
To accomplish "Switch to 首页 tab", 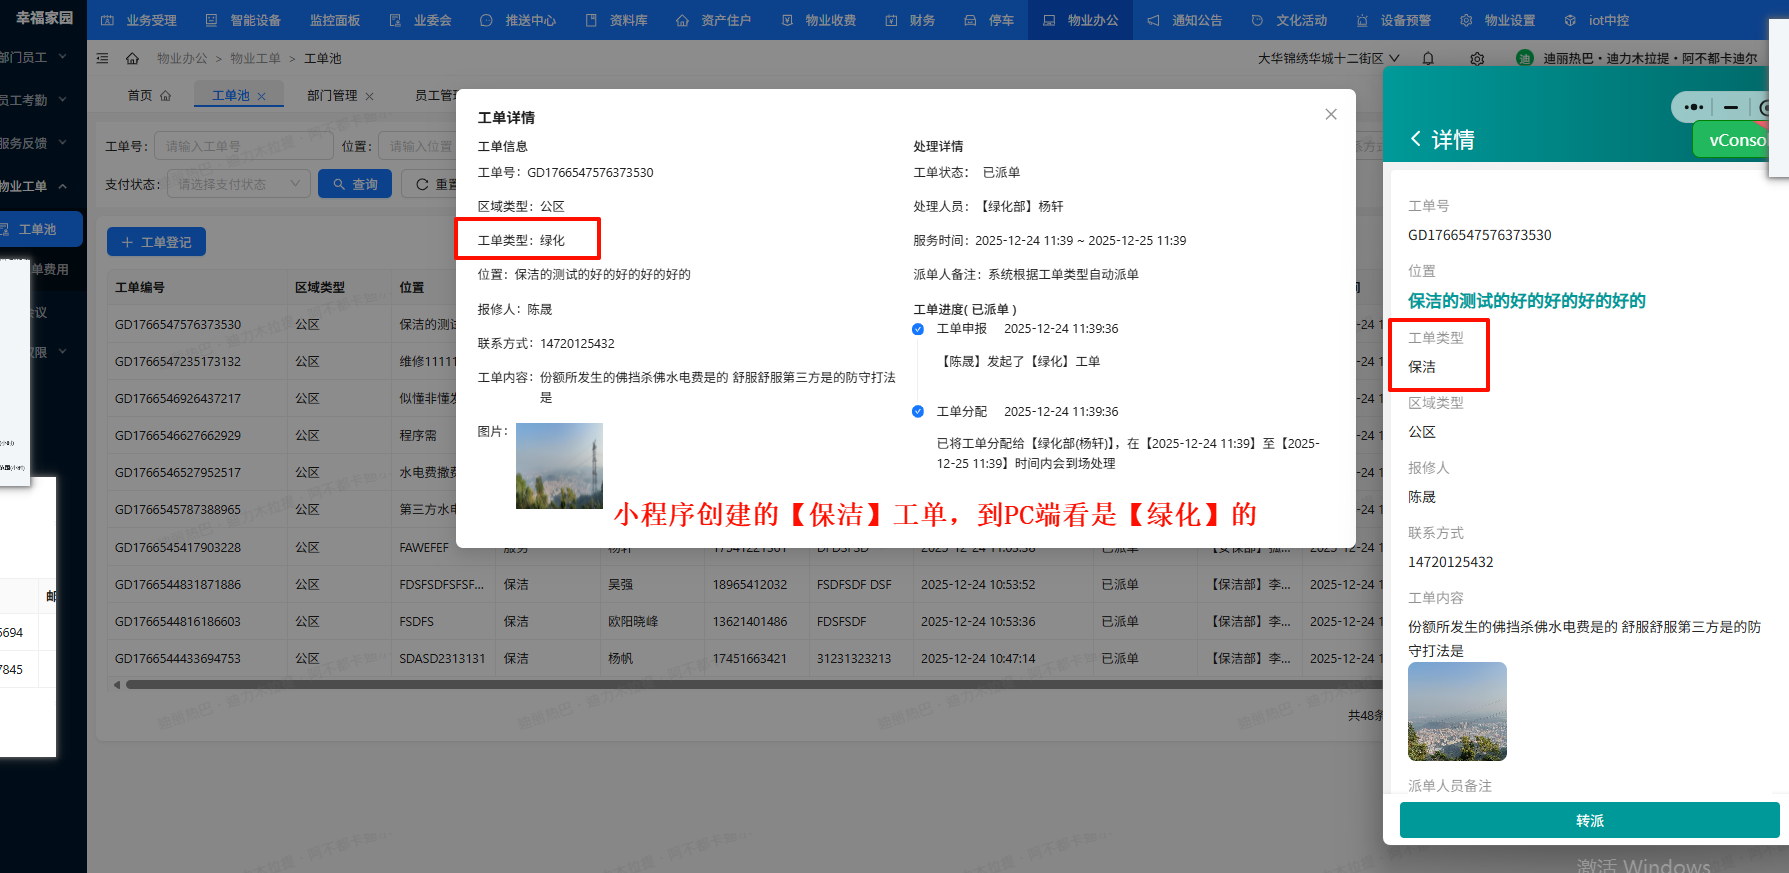I will click(149, 95).
